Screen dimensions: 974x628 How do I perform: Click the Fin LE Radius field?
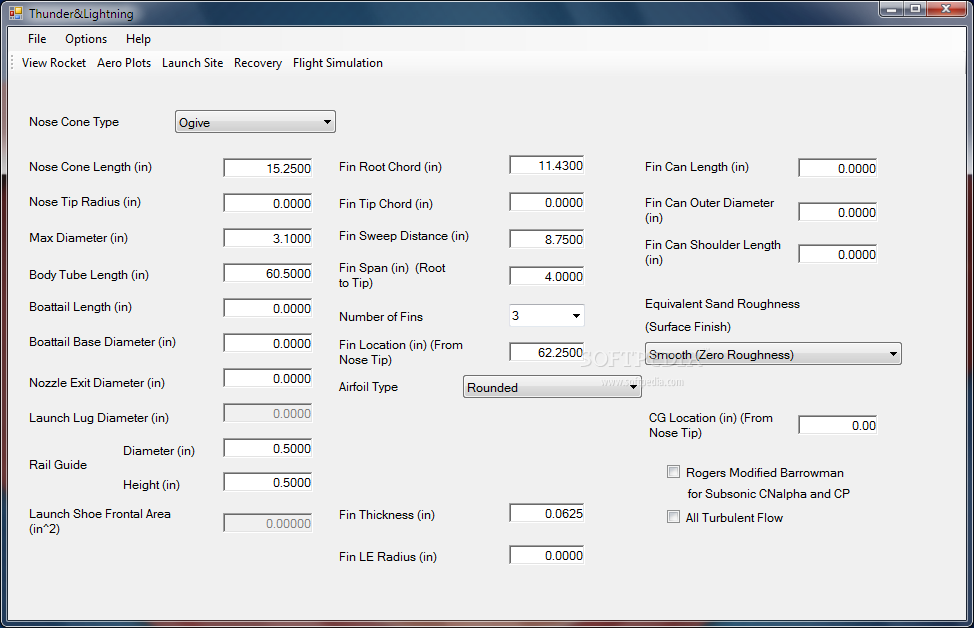[547, 555]
